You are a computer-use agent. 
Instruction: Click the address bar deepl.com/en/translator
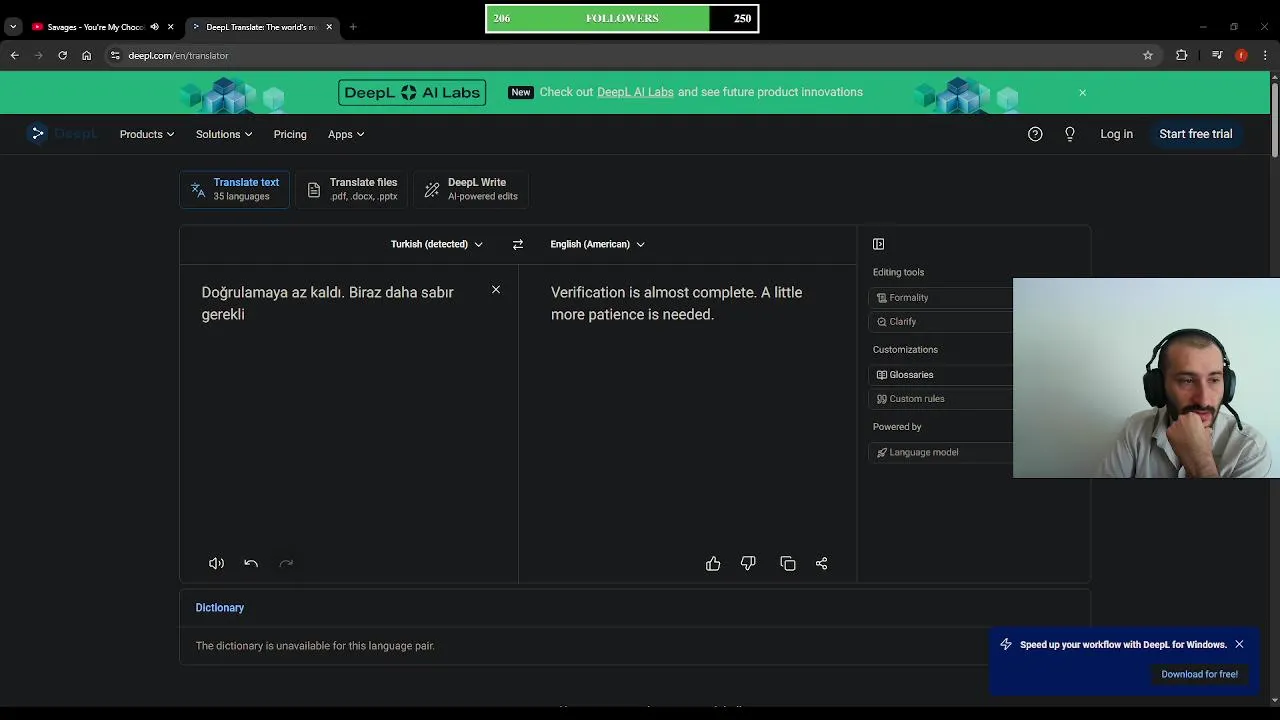[x=178, y=55]
